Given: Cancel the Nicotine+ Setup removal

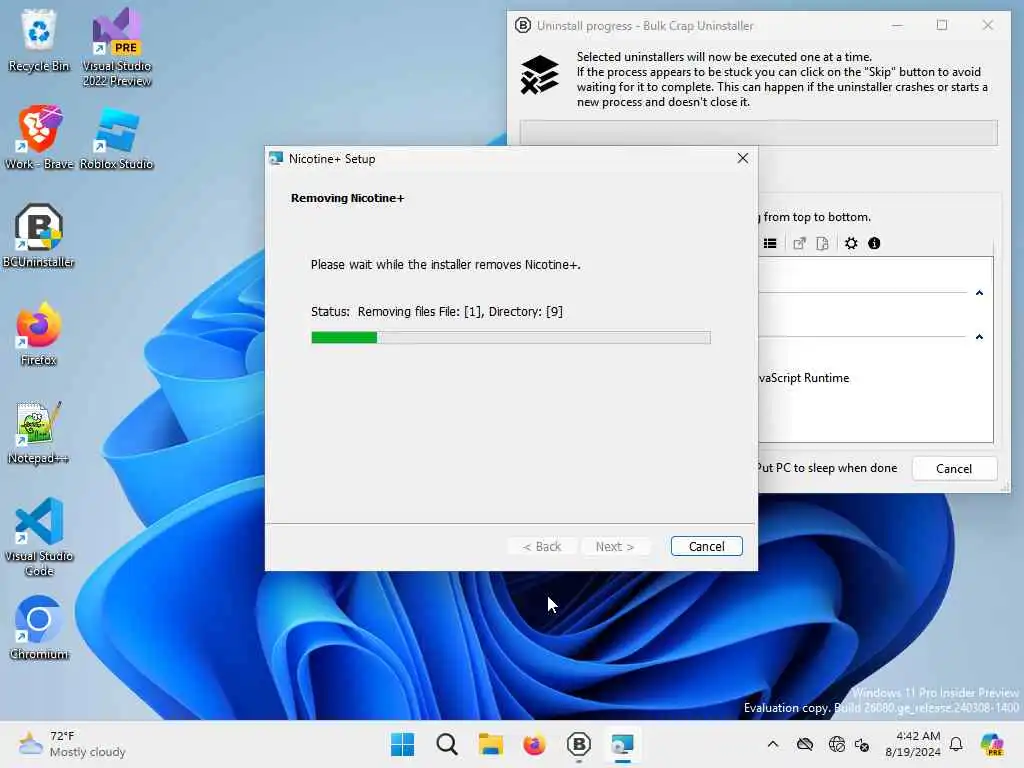Looking at the screenshot, I should (706, 546).
